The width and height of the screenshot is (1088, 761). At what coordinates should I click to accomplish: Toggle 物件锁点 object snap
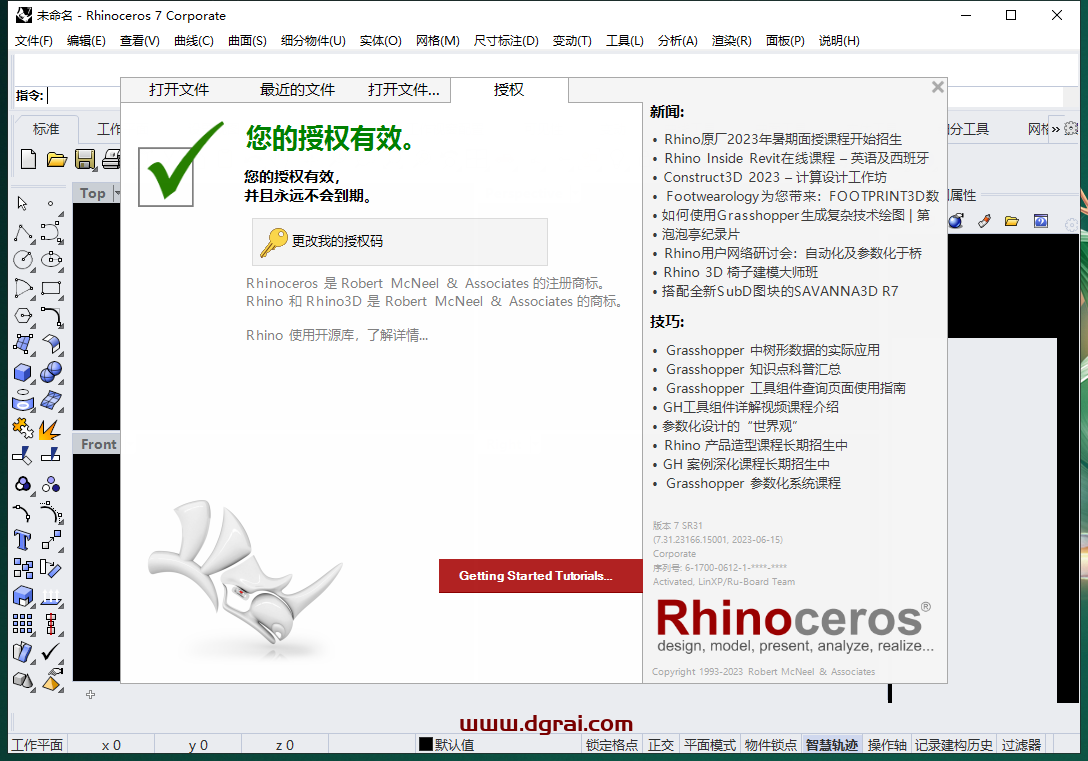[770, 744]
